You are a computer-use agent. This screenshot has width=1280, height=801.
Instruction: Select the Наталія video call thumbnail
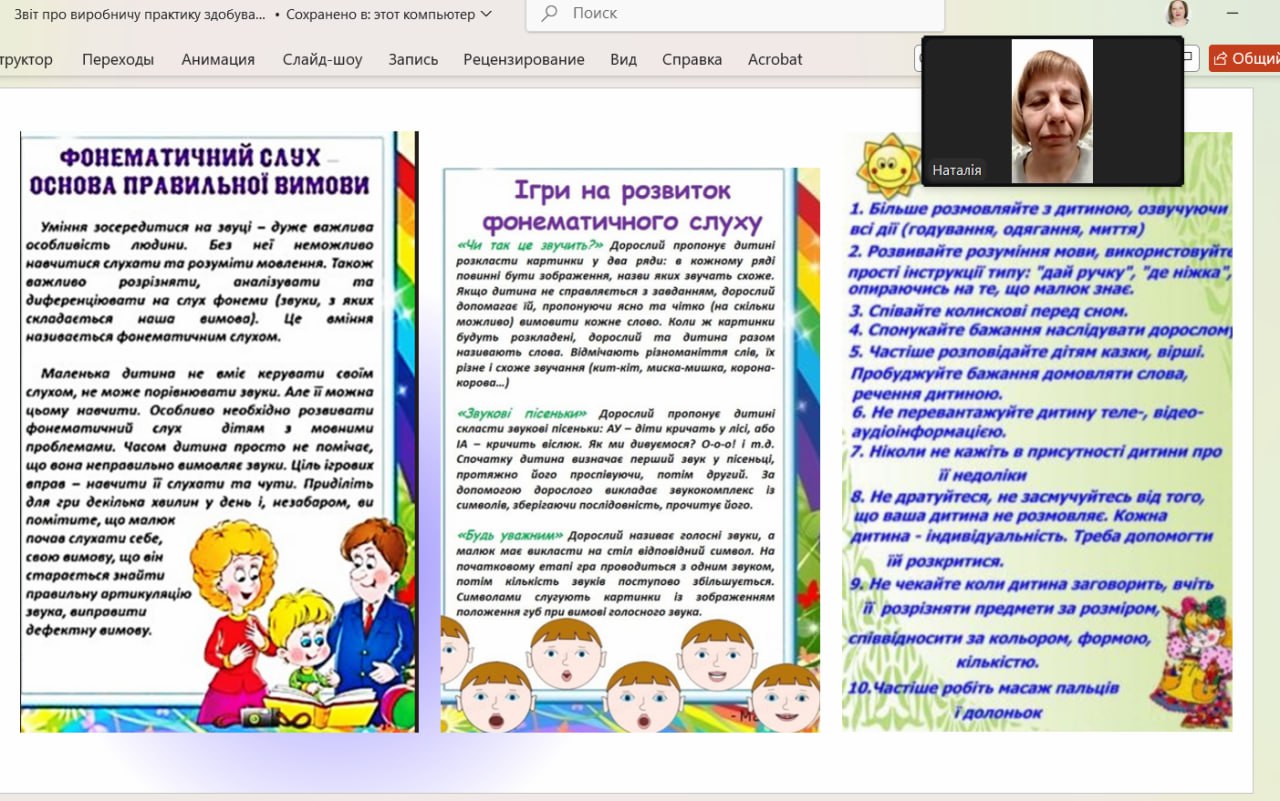(x=1052, y=111)
